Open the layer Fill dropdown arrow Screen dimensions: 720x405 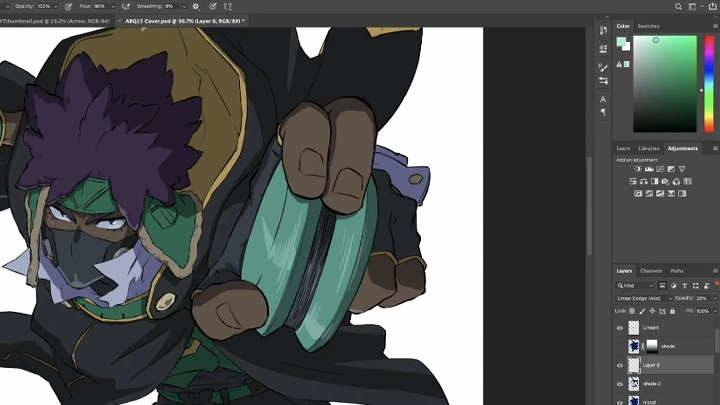pyautogui.click(x=715, y=311)
